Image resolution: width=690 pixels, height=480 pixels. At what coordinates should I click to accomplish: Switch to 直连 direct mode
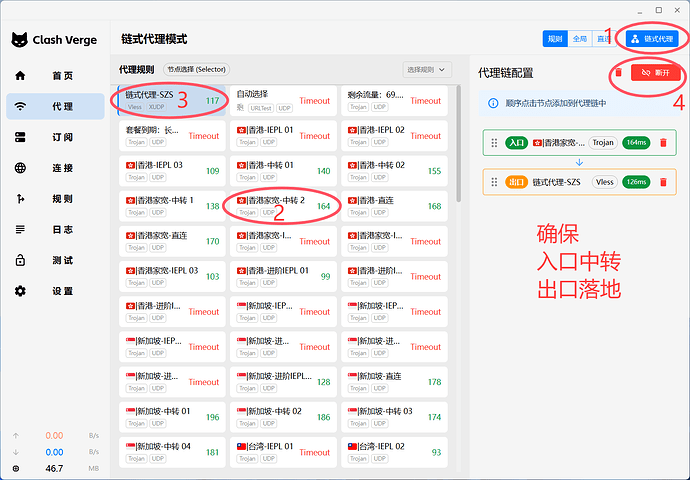602,39
